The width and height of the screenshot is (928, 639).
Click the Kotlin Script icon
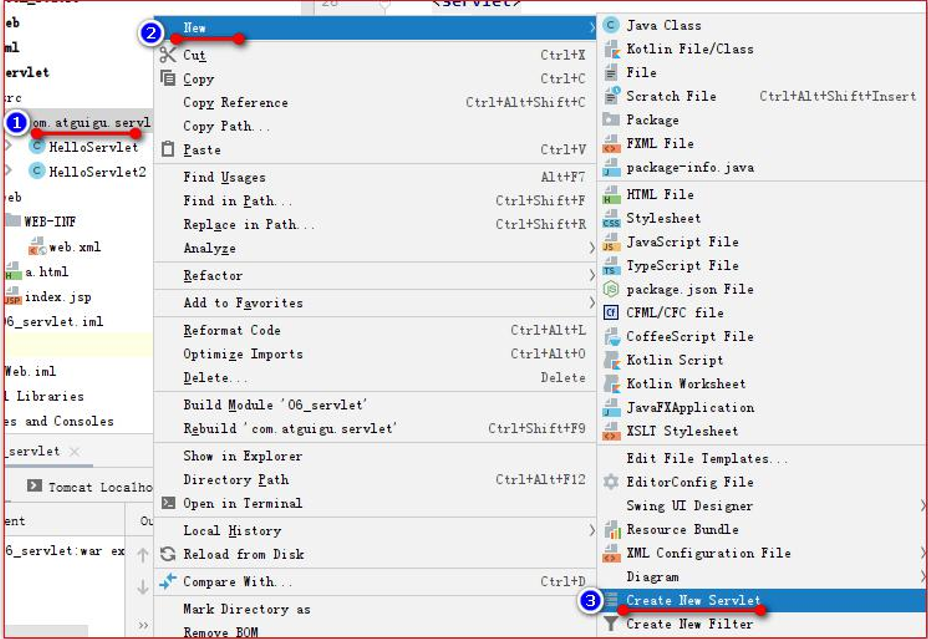click(x=611, y=360)
